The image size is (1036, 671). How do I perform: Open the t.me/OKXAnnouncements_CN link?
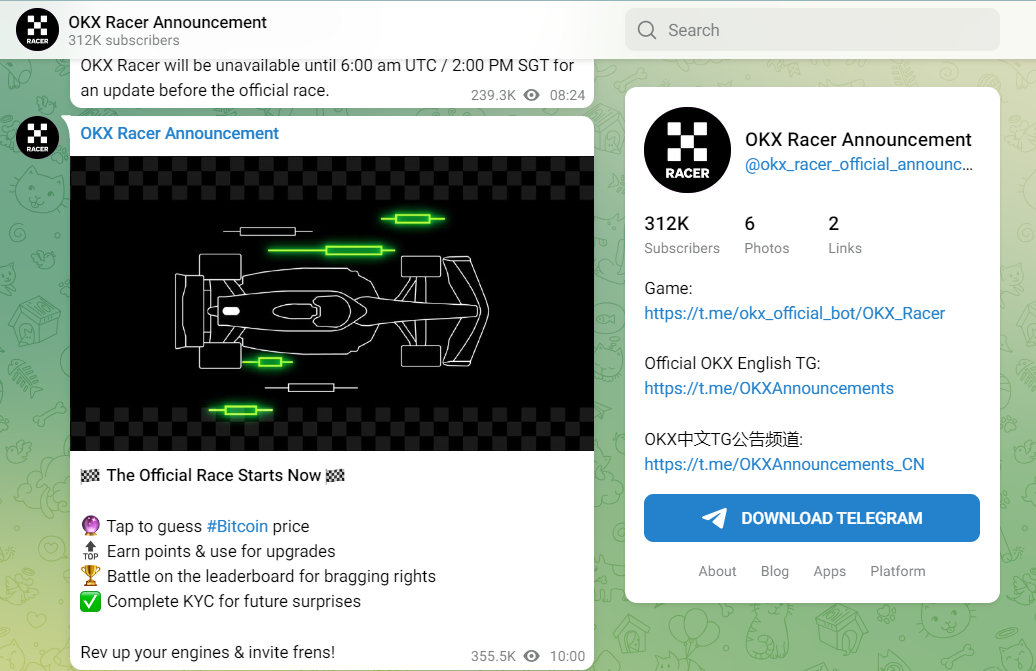pos(784,464)
